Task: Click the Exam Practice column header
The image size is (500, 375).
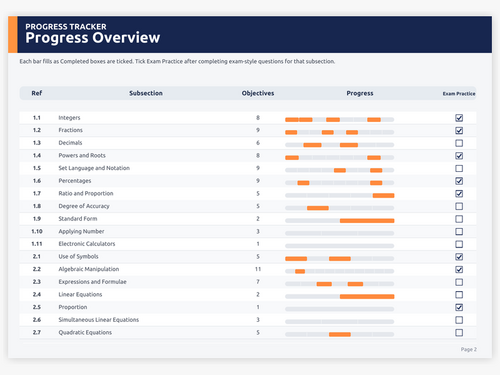Action: tap(459, 94)
